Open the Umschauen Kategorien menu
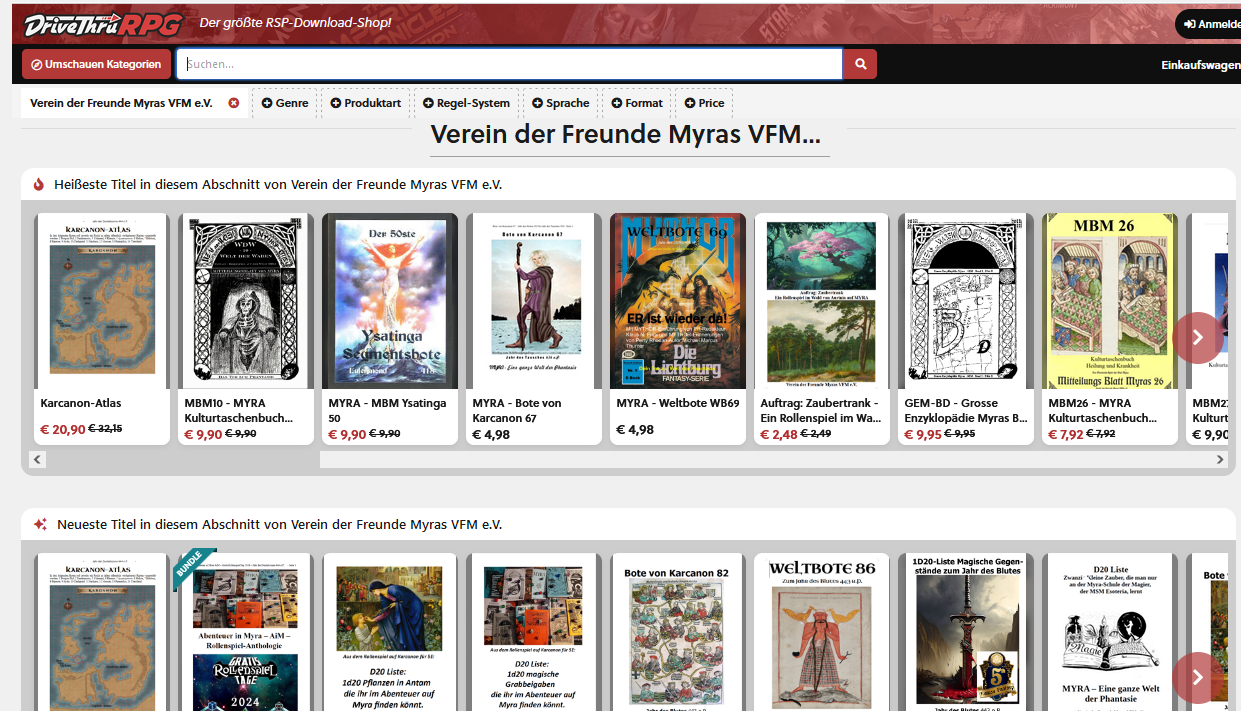 [x=96, y=64]
